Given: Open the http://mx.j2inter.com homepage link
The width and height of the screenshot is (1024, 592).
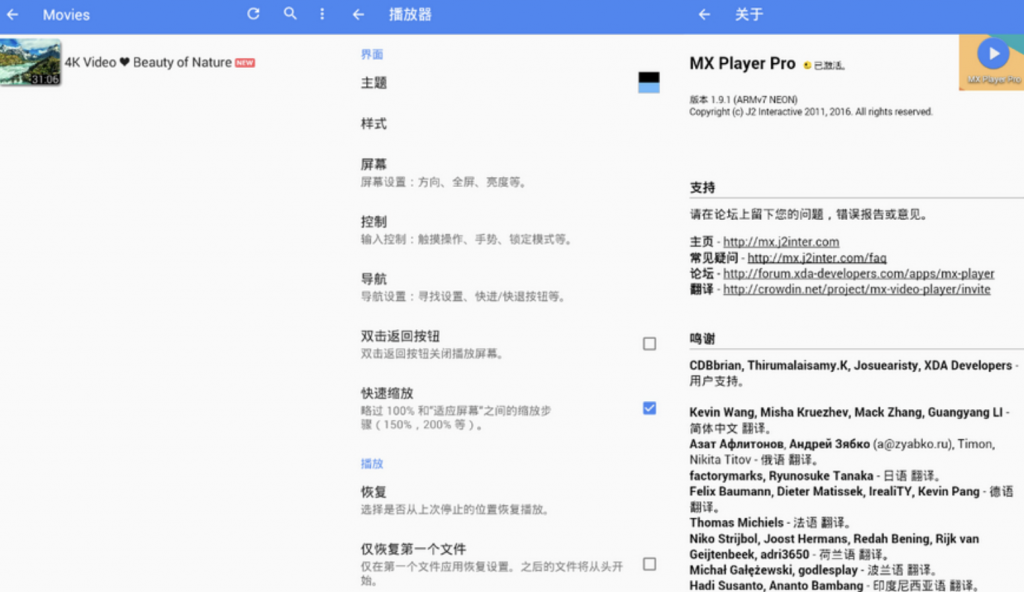Looking at the screenshot, I should pos(781,242).
